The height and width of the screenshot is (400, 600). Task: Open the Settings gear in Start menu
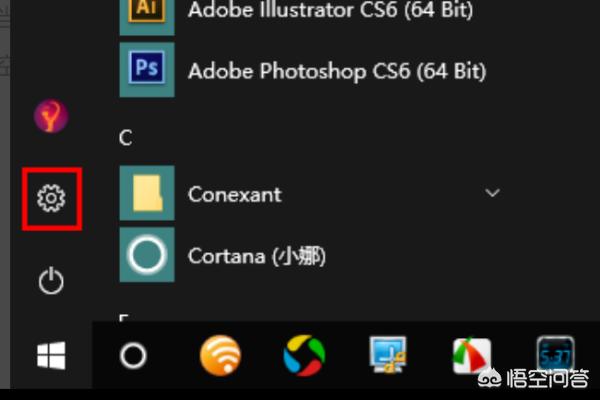point(51,198)
